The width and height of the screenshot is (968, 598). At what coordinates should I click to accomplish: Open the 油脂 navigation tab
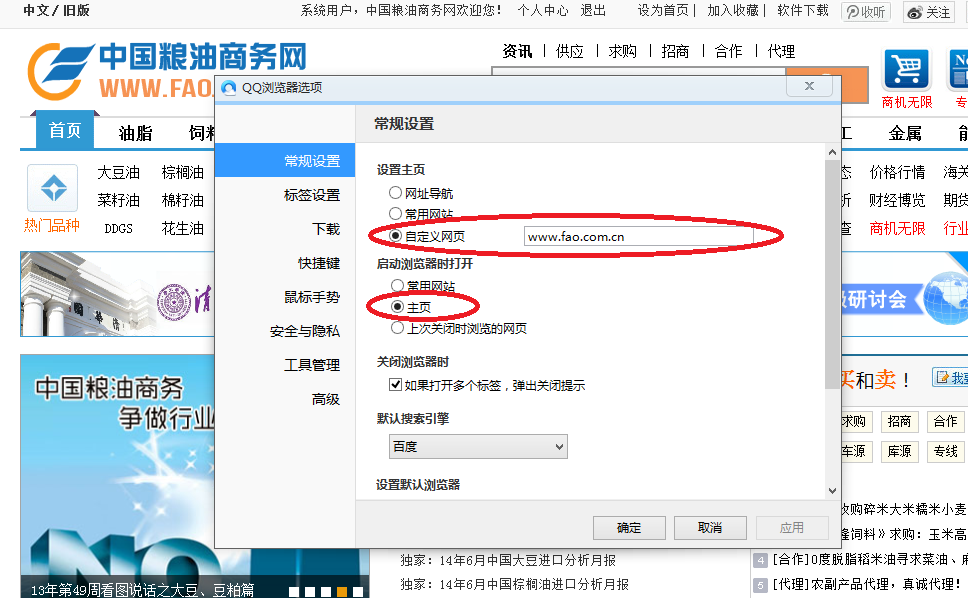(135, 133)
